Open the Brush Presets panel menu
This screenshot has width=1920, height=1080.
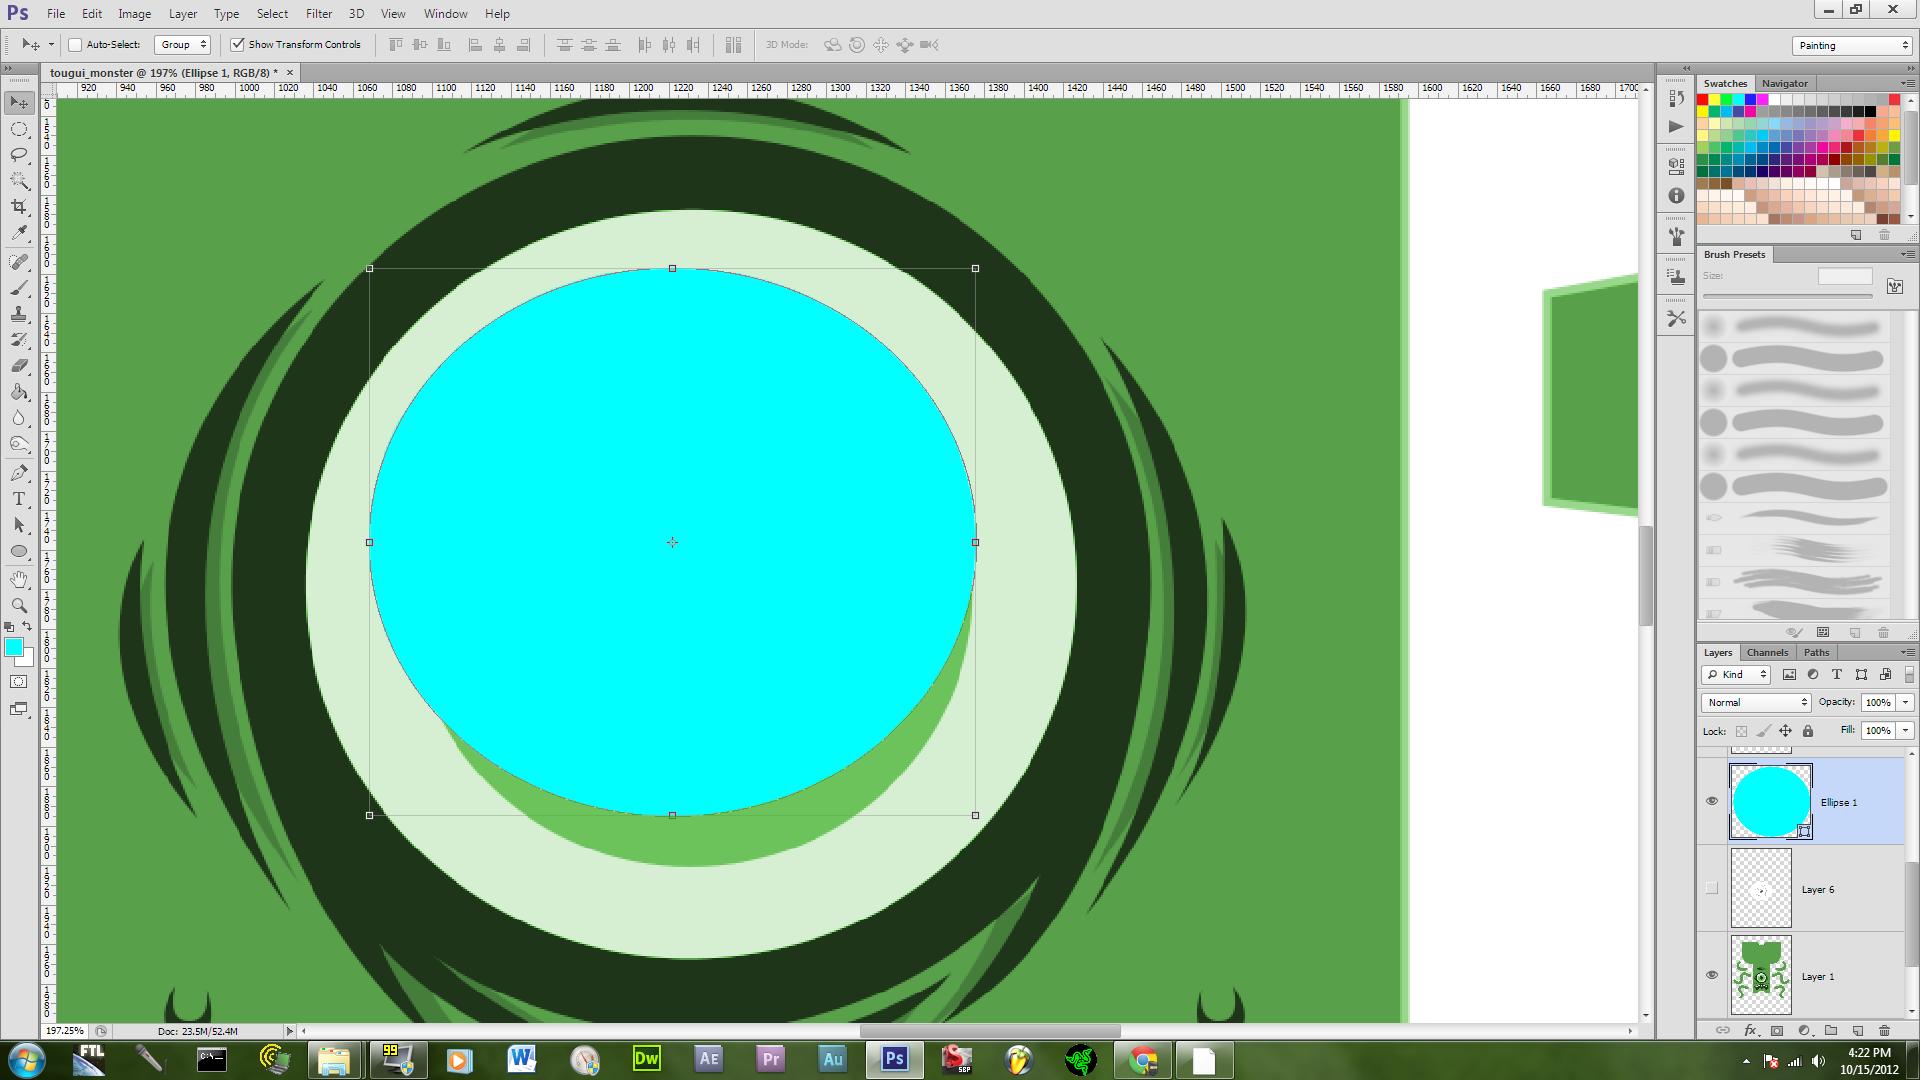[1906, 254]
